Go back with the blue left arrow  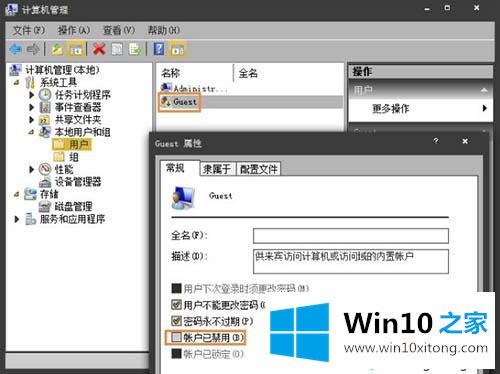tap(16, 49)
